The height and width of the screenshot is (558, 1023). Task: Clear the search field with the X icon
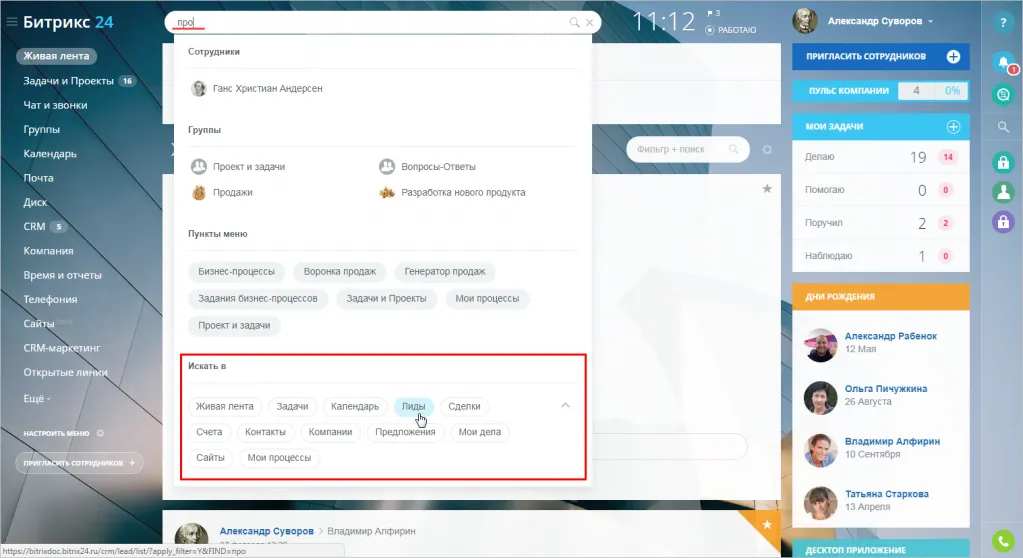pyautogui.click(x=590, y=22)
